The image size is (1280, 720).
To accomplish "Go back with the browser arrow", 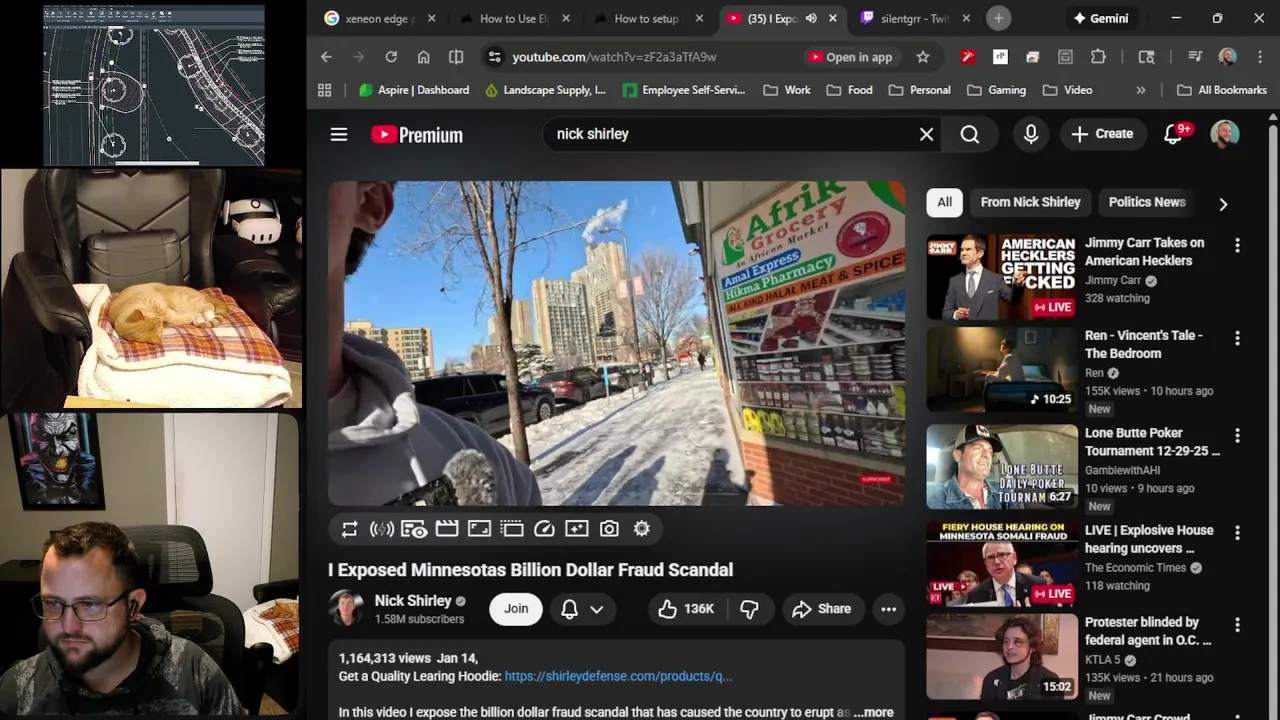I will click(x=326, y=57).
